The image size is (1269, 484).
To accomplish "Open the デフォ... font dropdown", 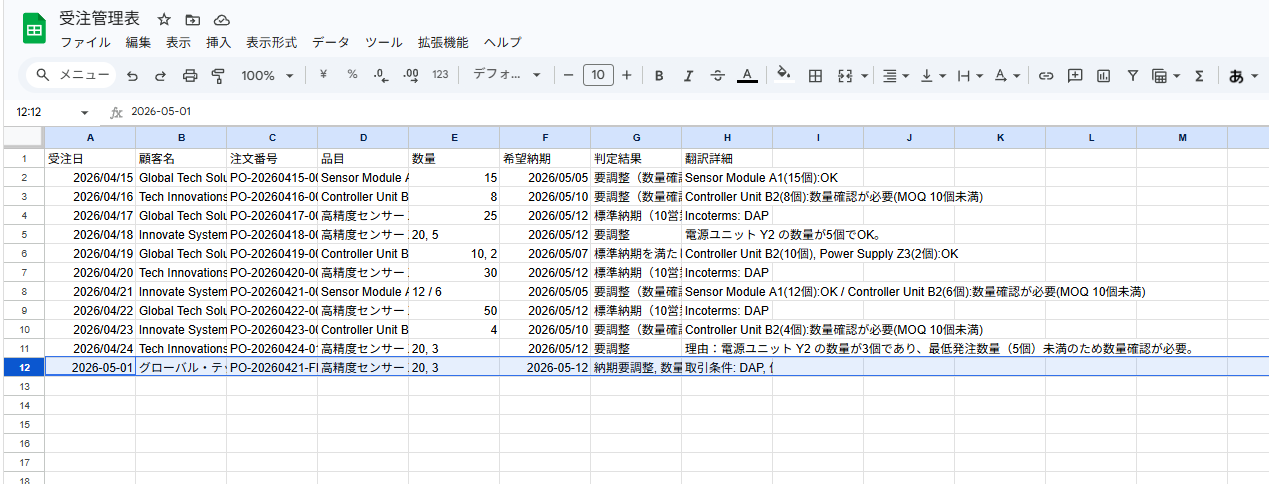I will [x=506, y=75].
